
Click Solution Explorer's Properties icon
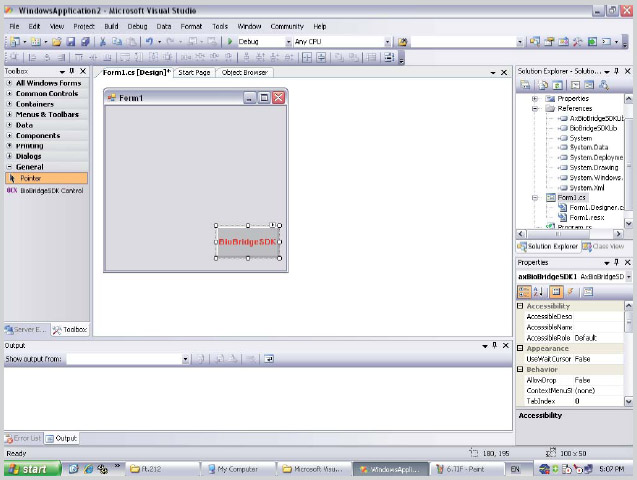click(x=525, y=85)
